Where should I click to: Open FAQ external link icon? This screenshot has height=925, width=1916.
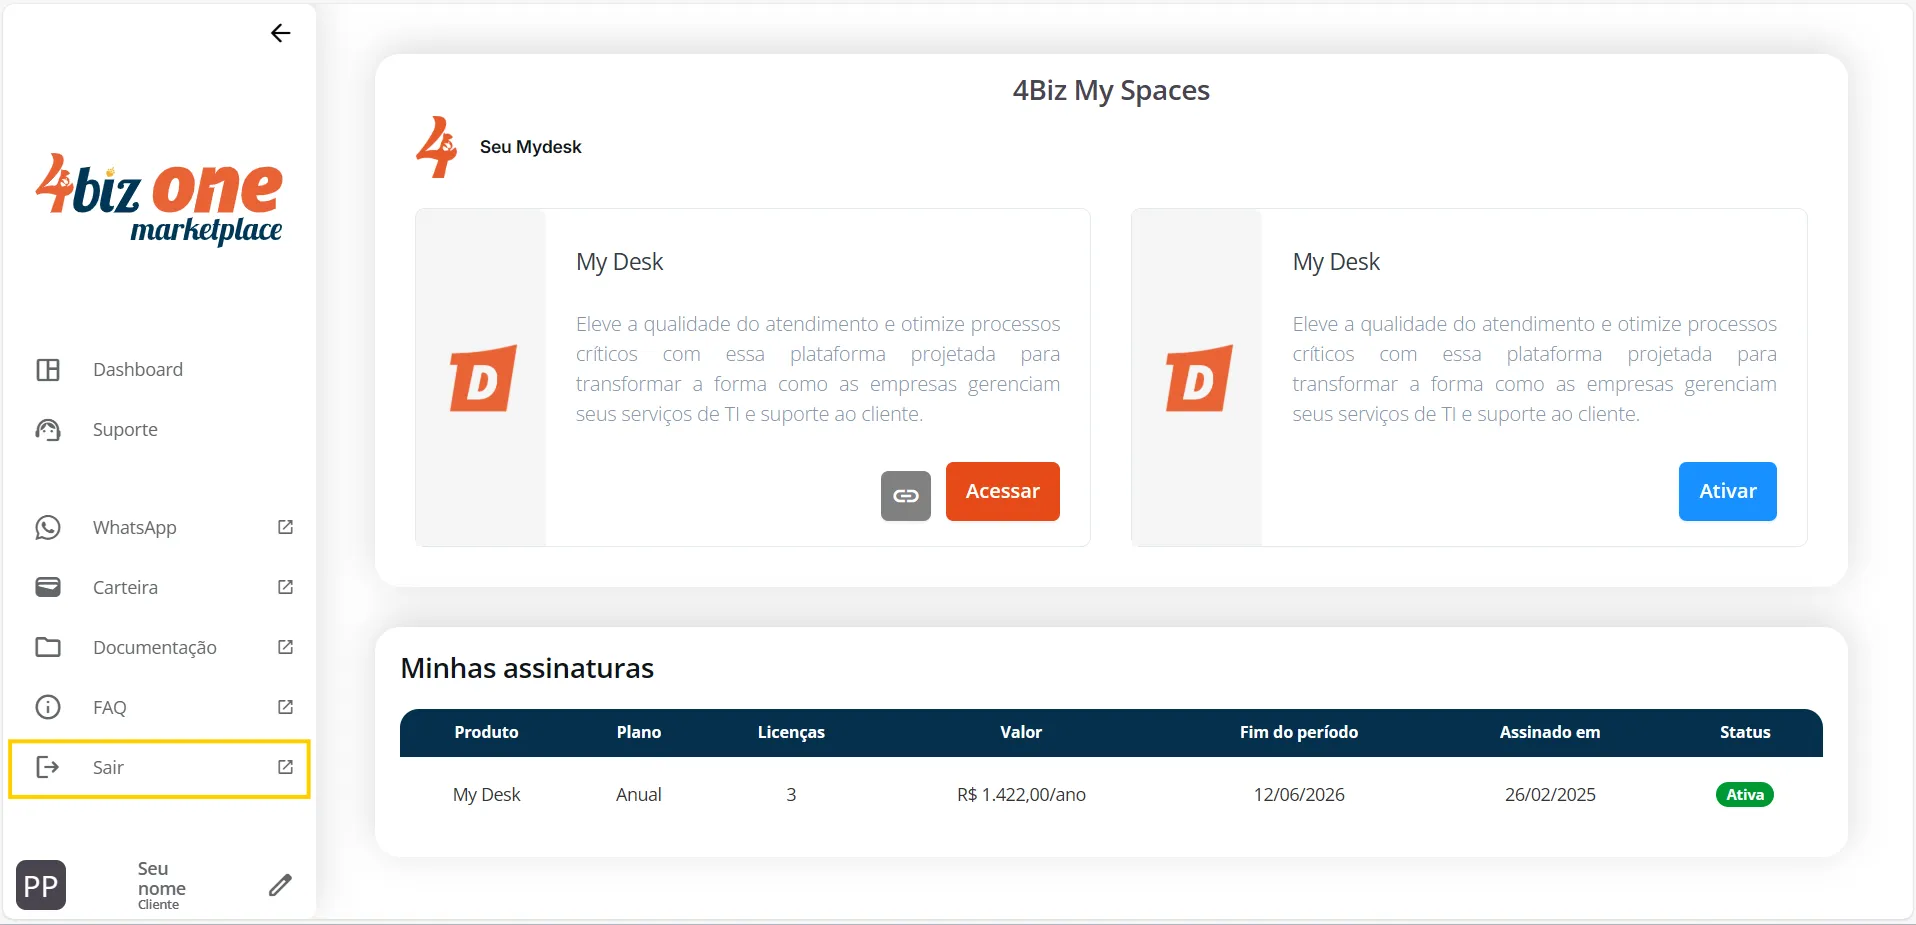pyautogui.click(x=285, y=707)
